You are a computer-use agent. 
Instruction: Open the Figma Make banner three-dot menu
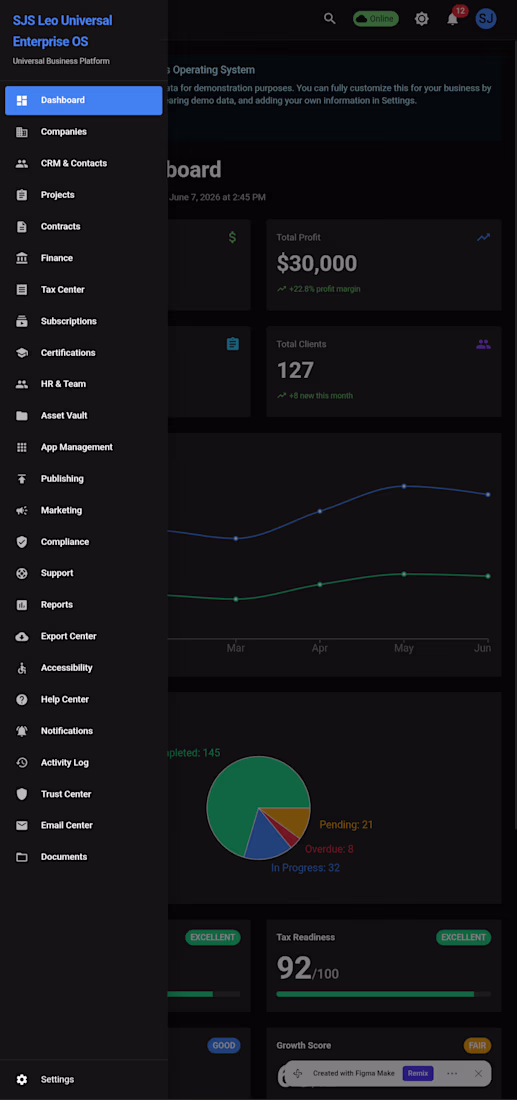452,1073
